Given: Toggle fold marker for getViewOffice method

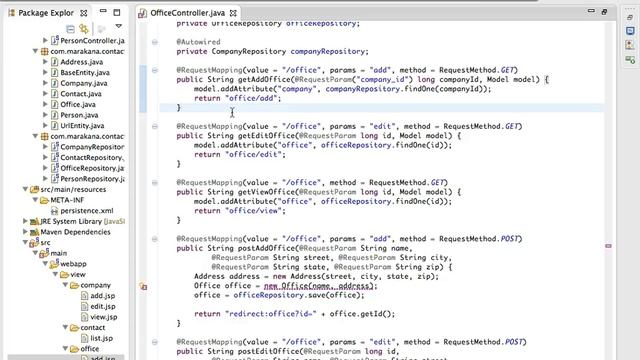Looking at the screenshot, I should click(155, 183).
